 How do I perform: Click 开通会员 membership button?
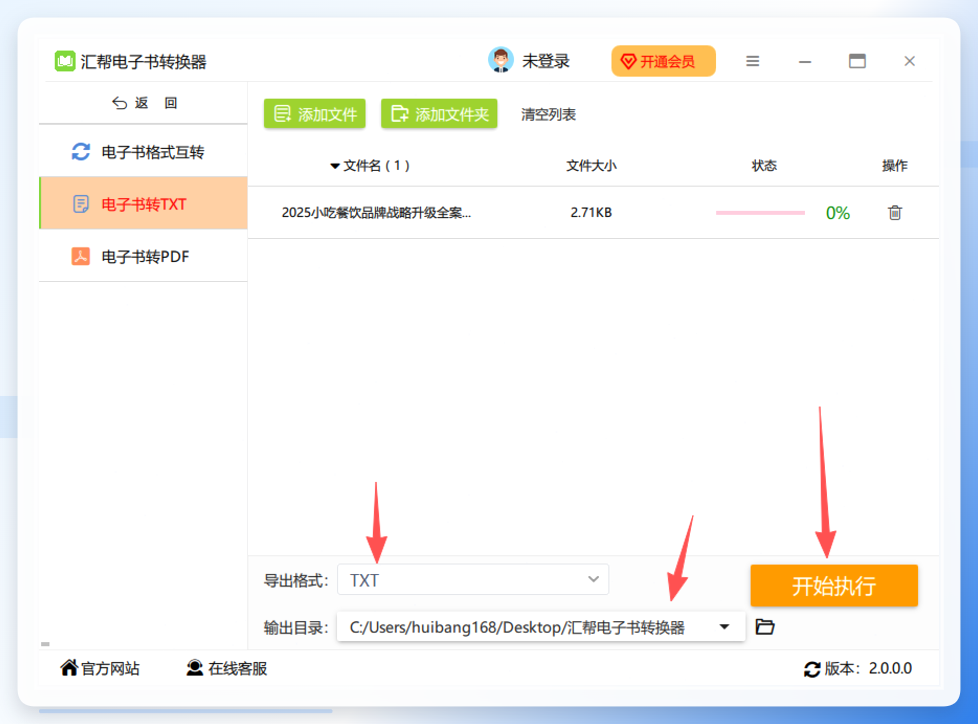pos(663,61)
